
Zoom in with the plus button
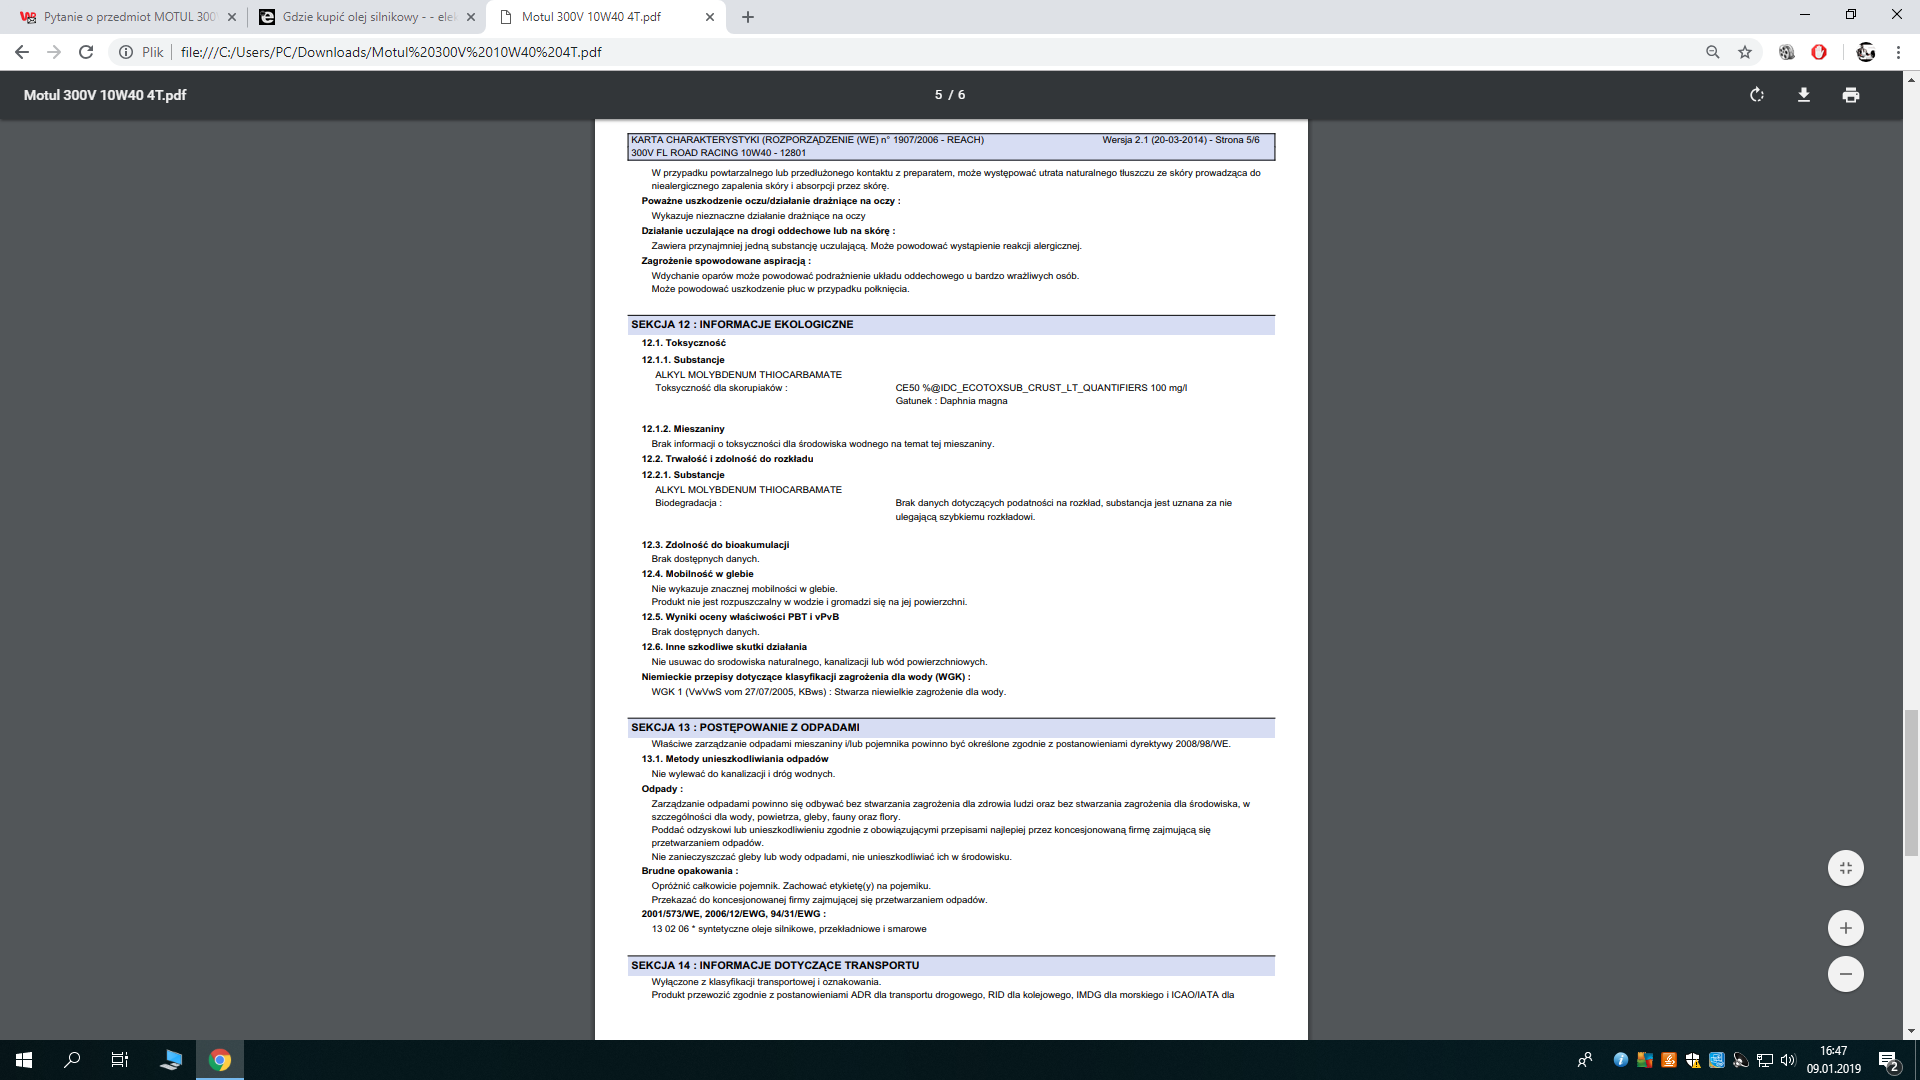coord(1846,928)
